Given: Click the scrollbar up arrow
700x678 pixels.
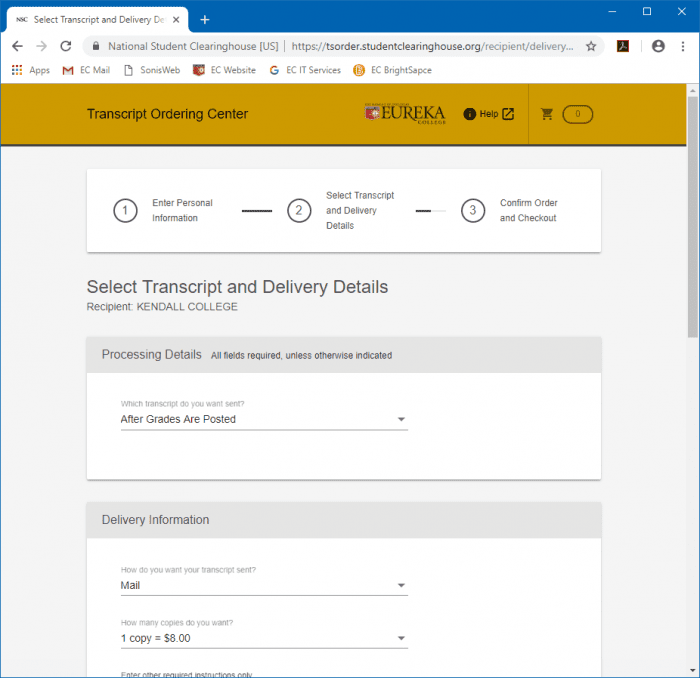Looking at the screenshot, I should click(692, 90).
